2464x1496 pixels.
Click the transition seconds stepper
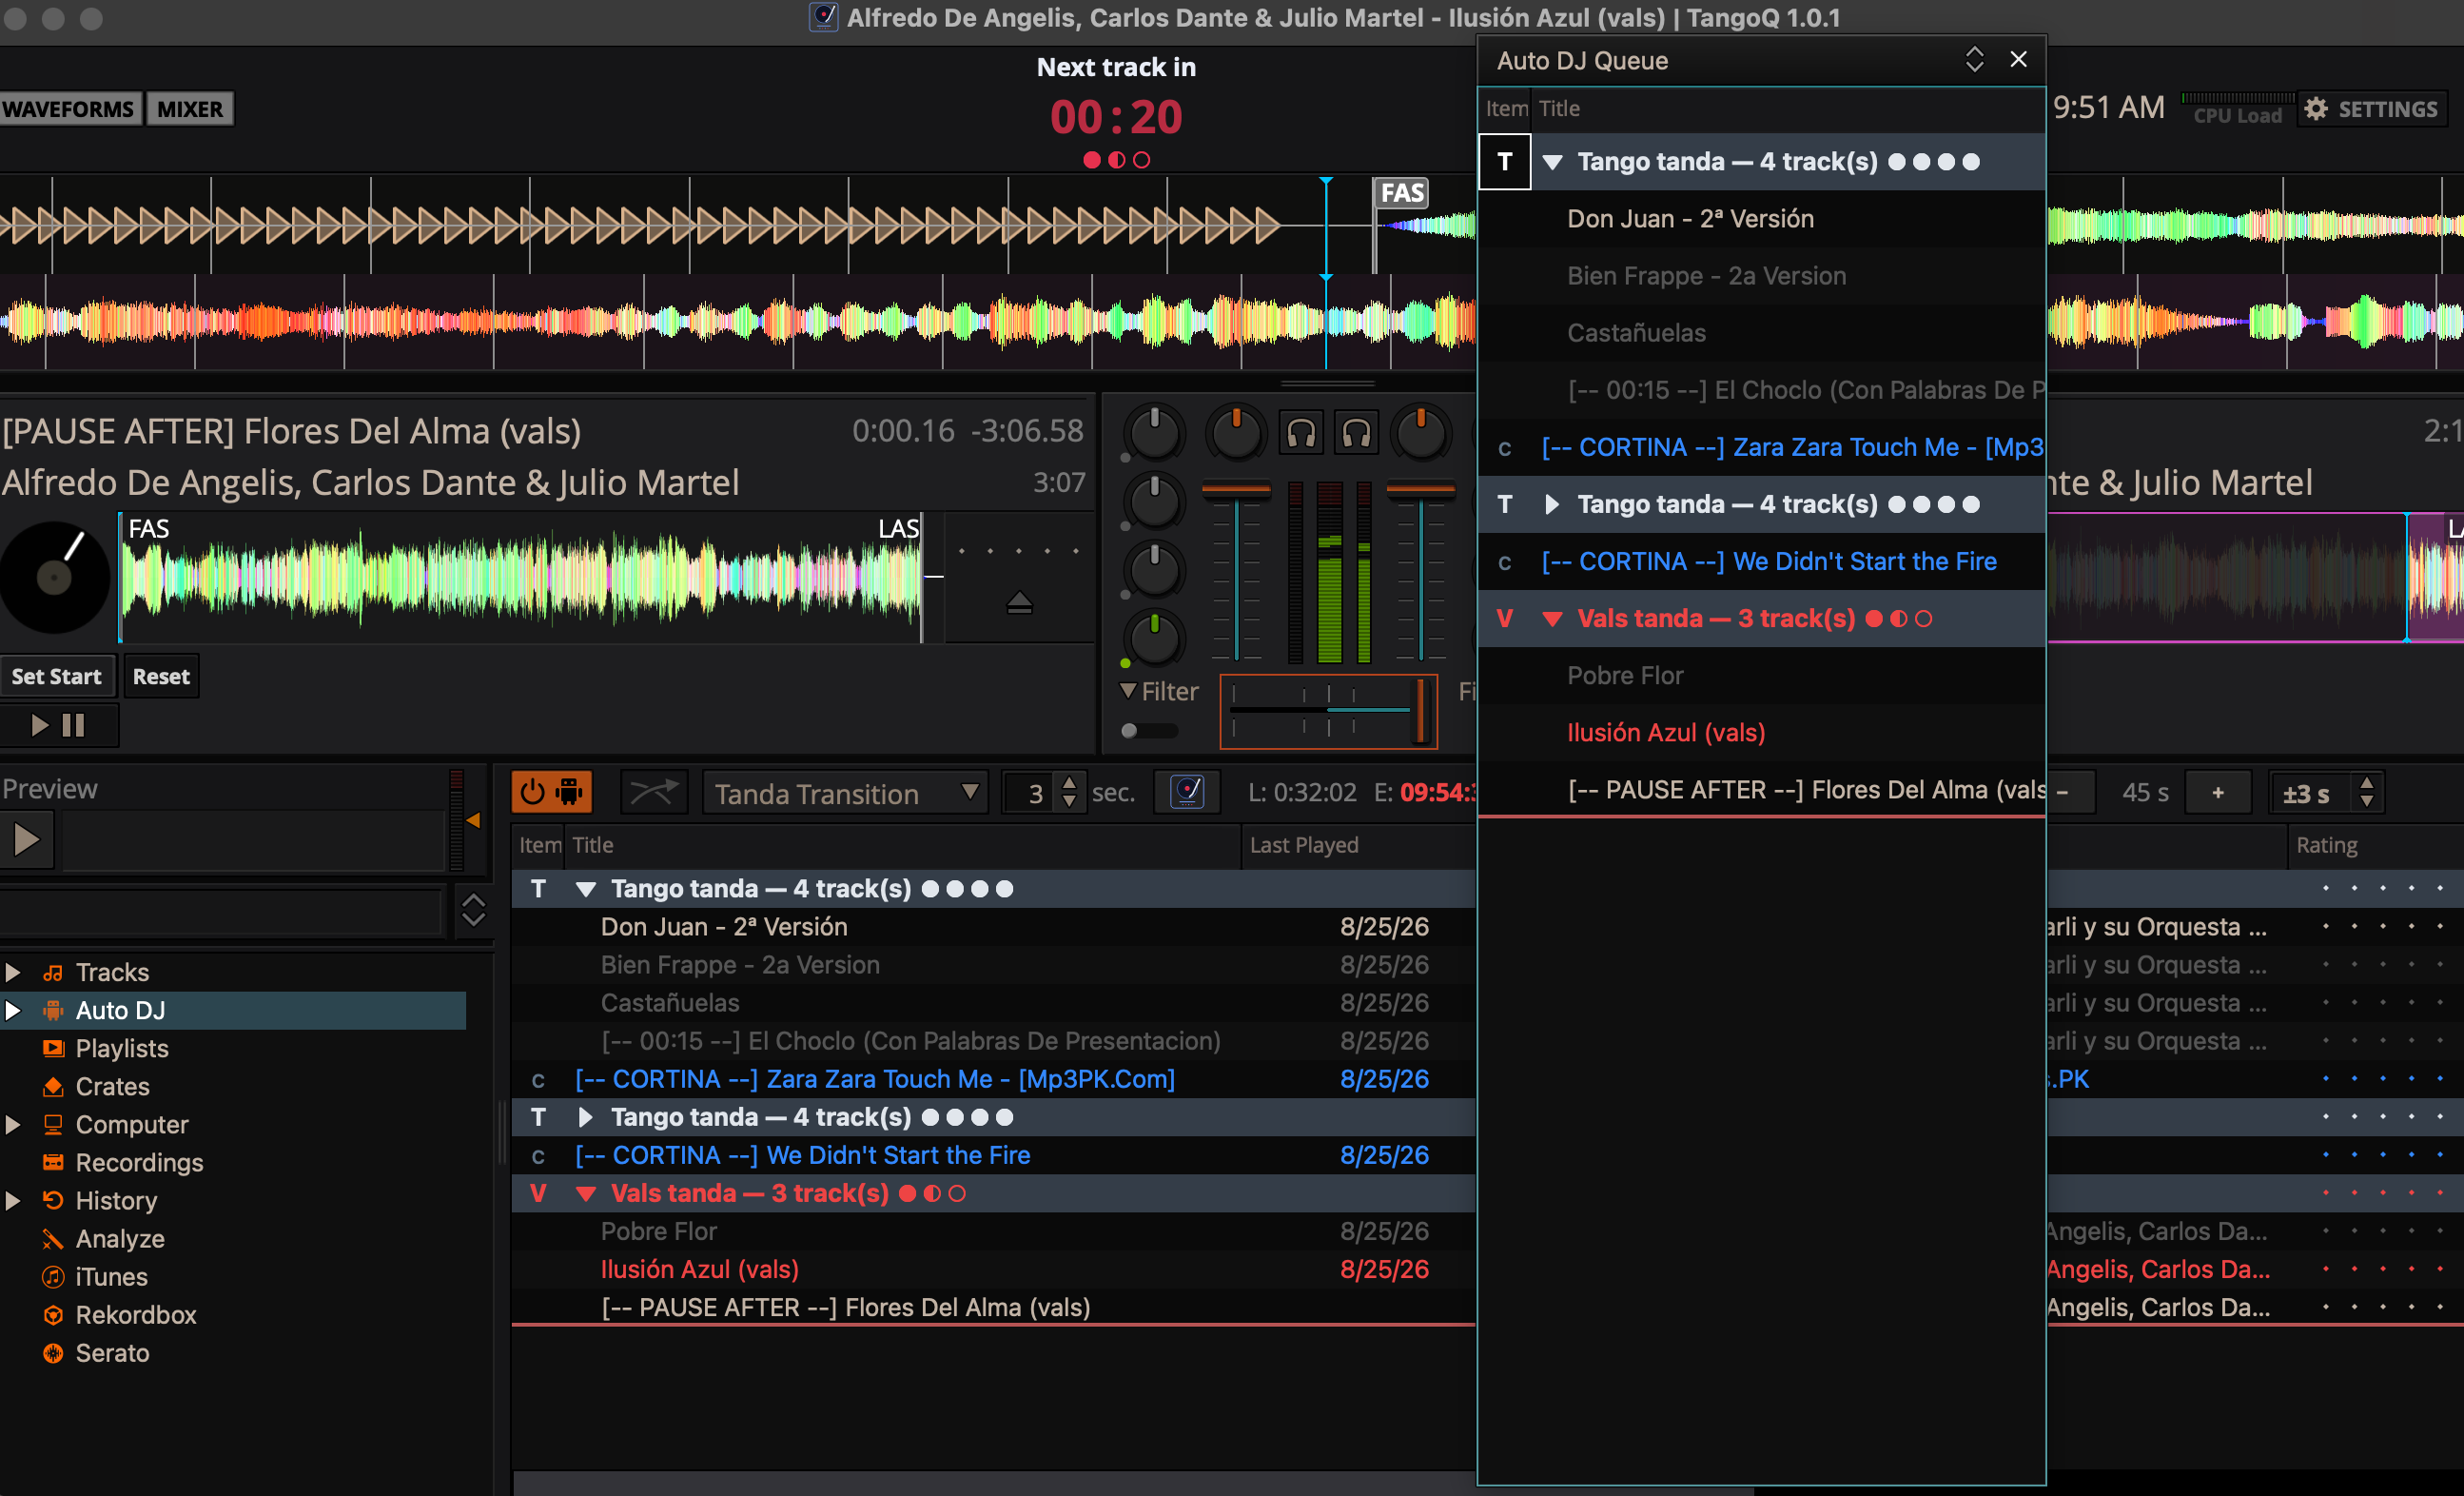(1069, 793)
